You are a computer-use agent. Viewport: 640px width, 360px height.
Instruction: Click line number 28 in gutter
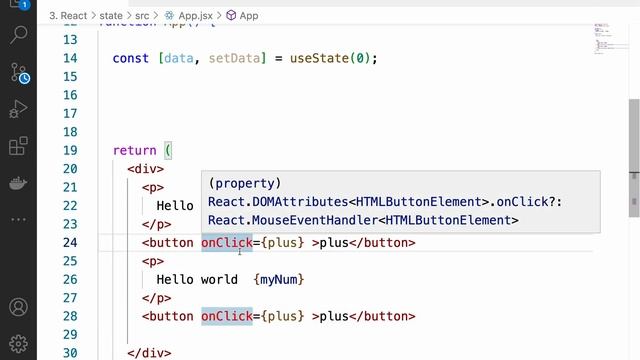tap(70, 316)
